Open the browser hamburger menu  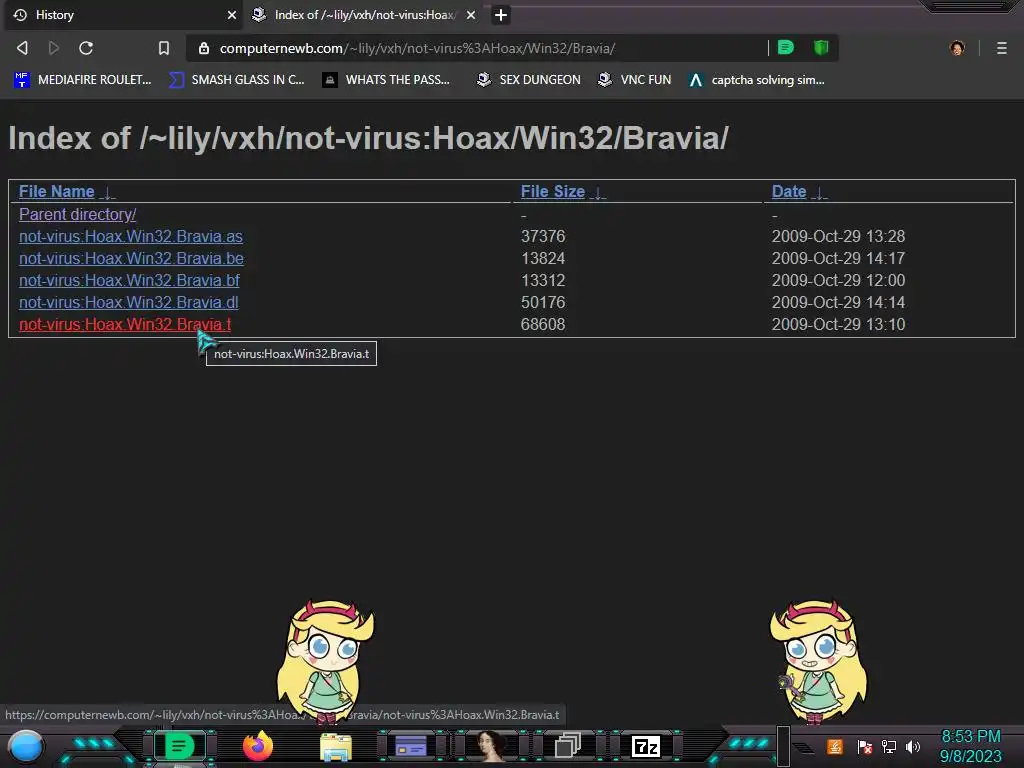(1002, 48)
